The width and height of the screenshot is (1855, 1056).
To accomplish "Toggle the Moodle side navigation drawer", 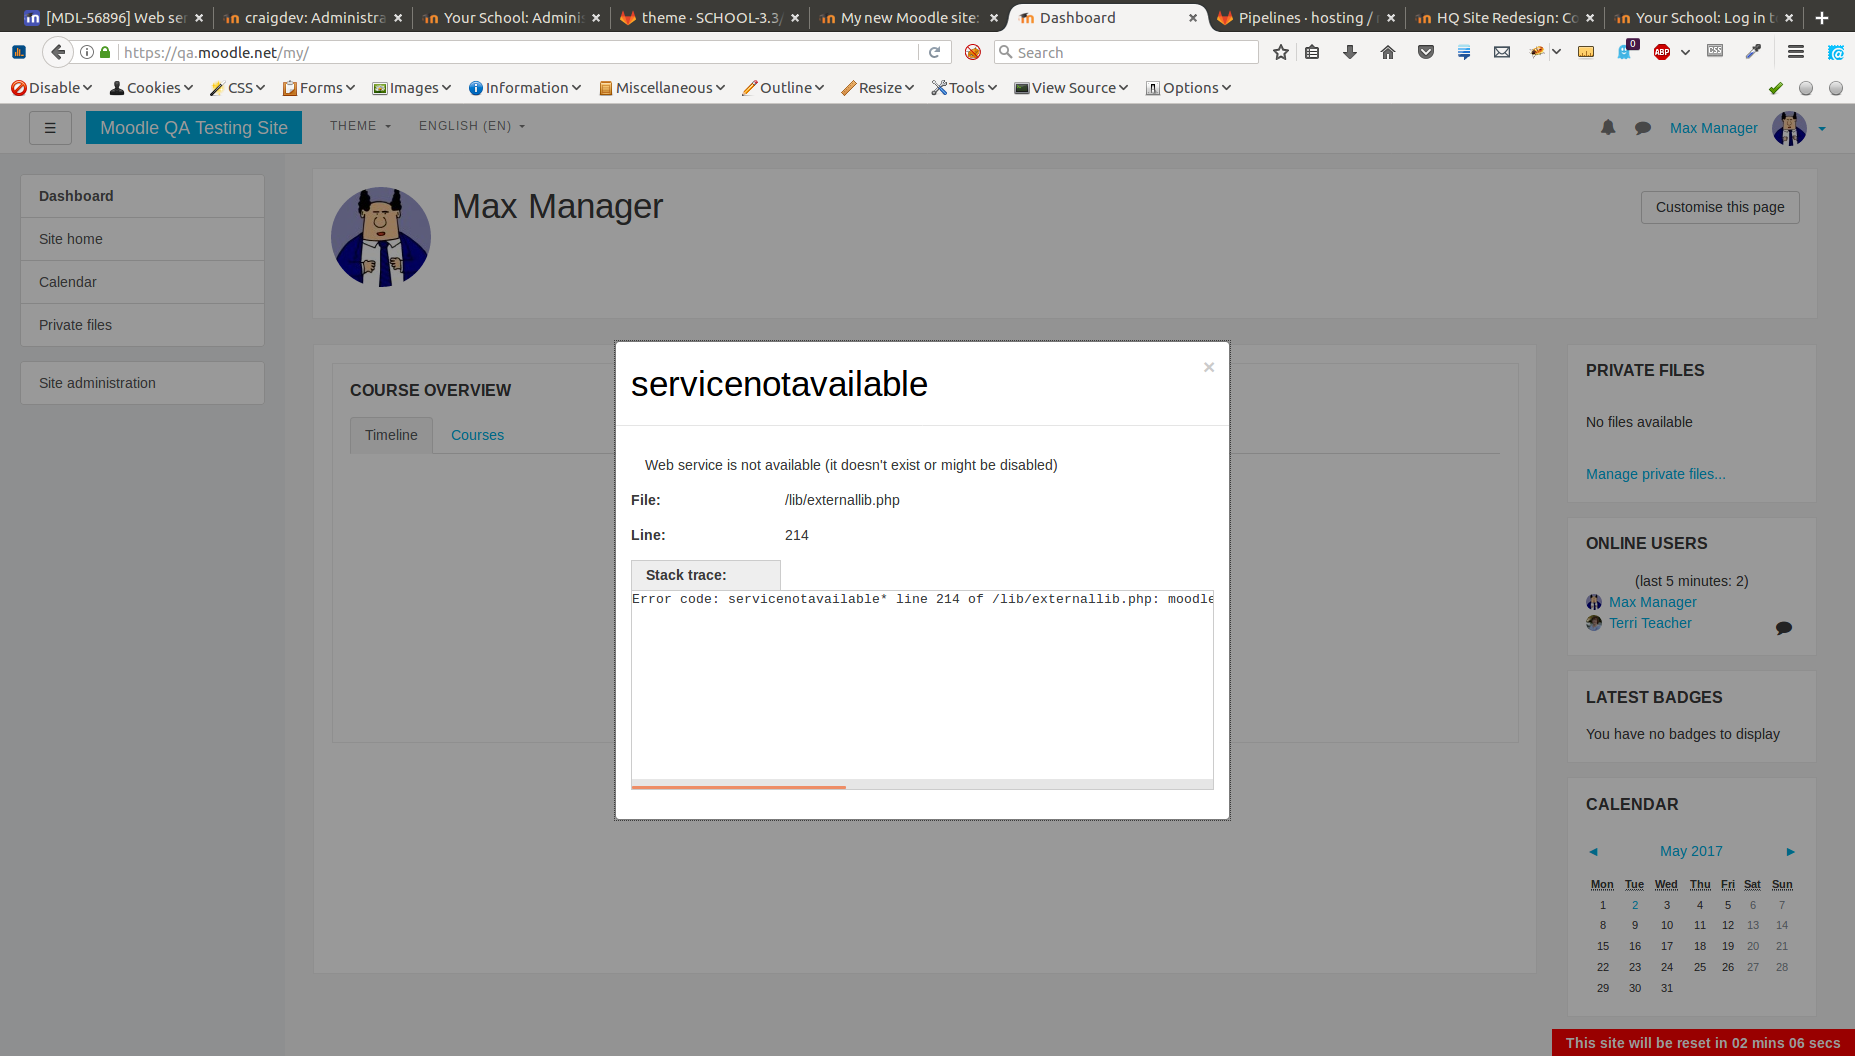I will coord(50,128).
